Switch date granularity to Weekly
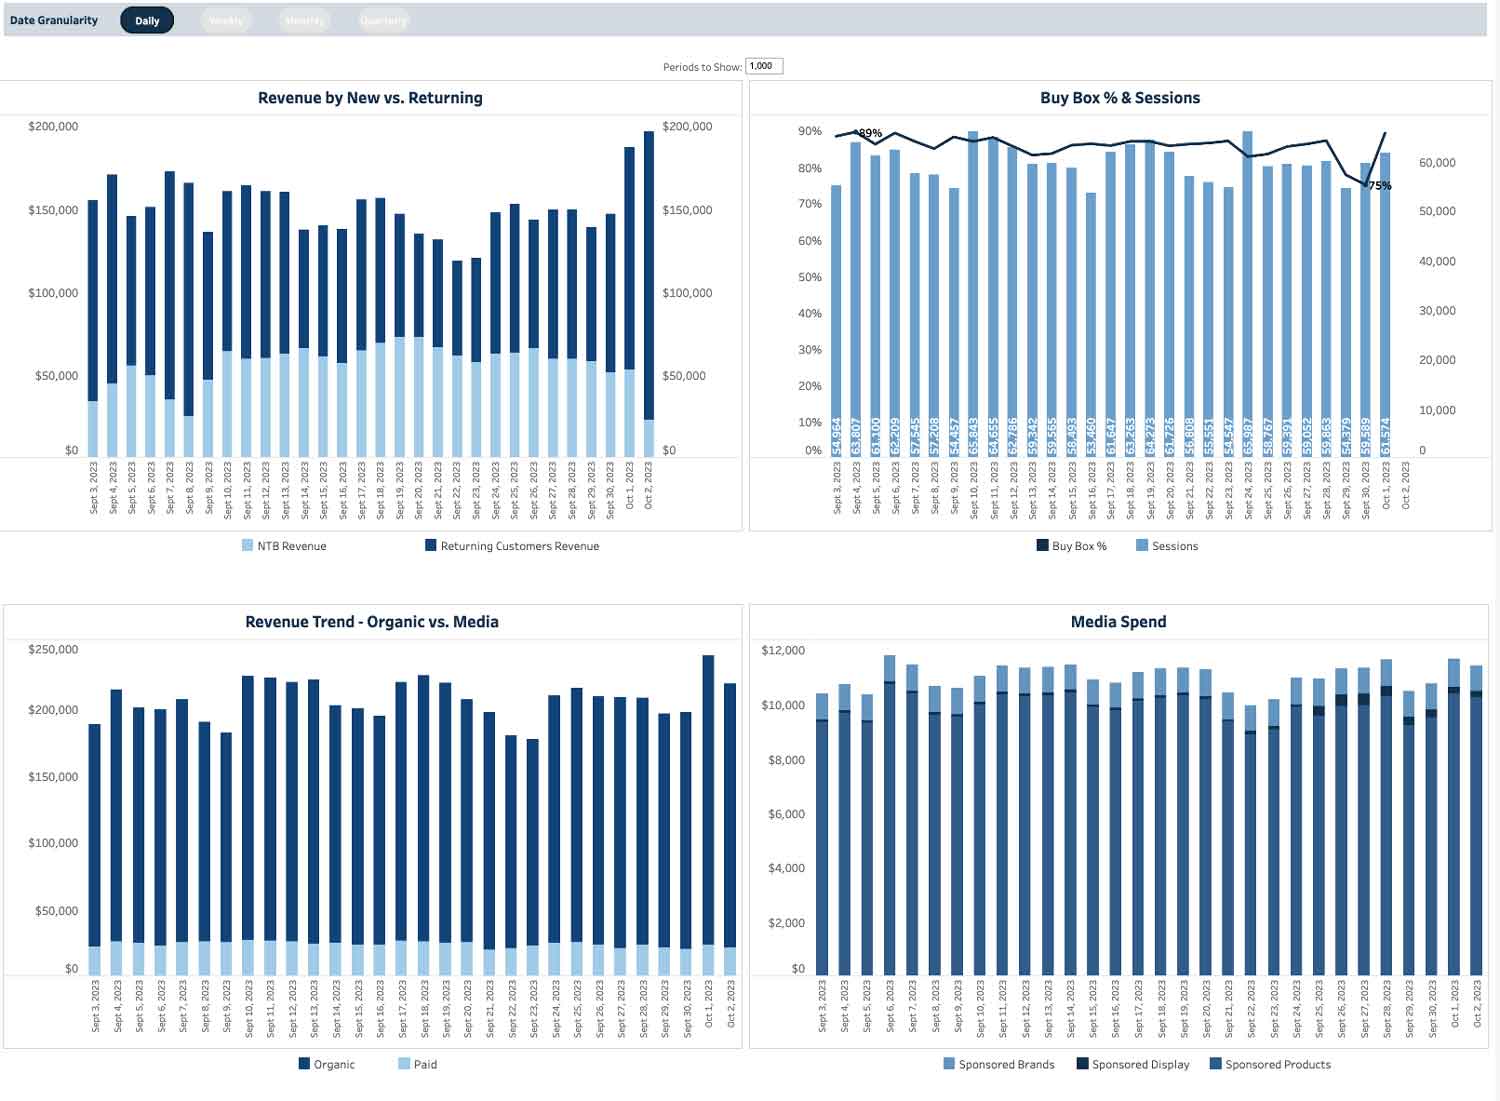This screenshot has width=1500, height=1101. 226,20
